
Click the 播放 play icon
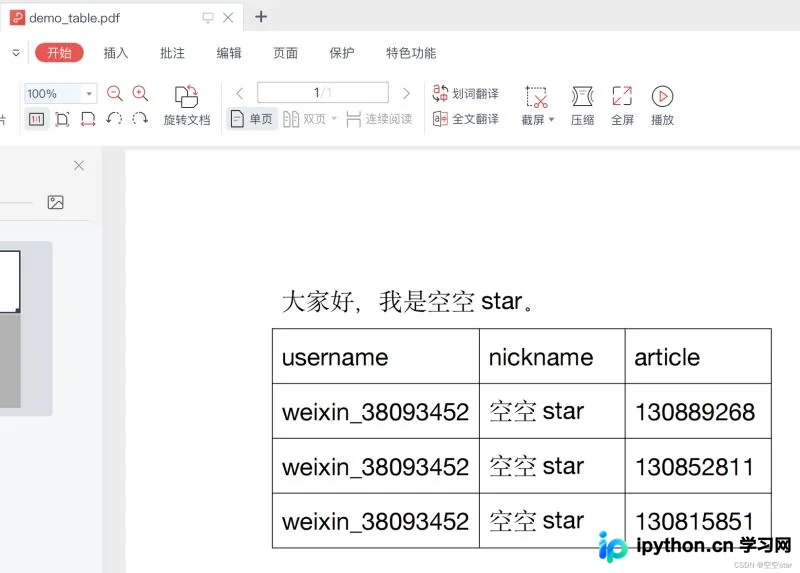pos(662,96)
